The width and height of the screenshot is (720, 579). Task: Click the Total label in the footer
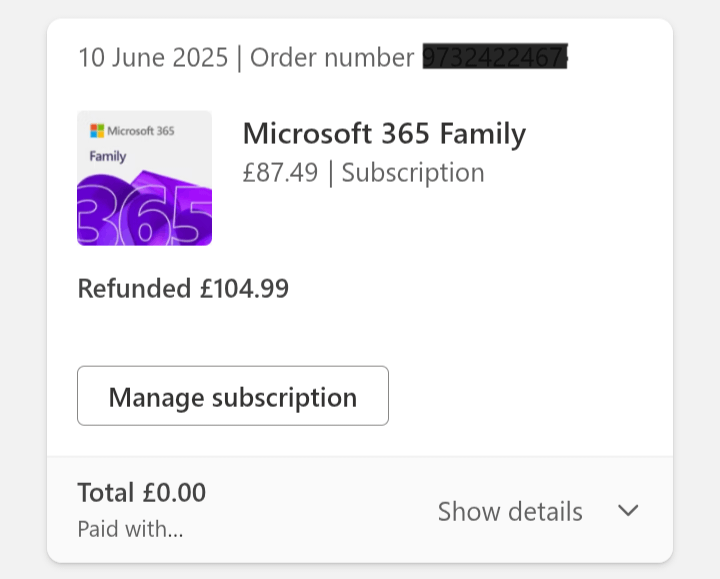point(105,492)
